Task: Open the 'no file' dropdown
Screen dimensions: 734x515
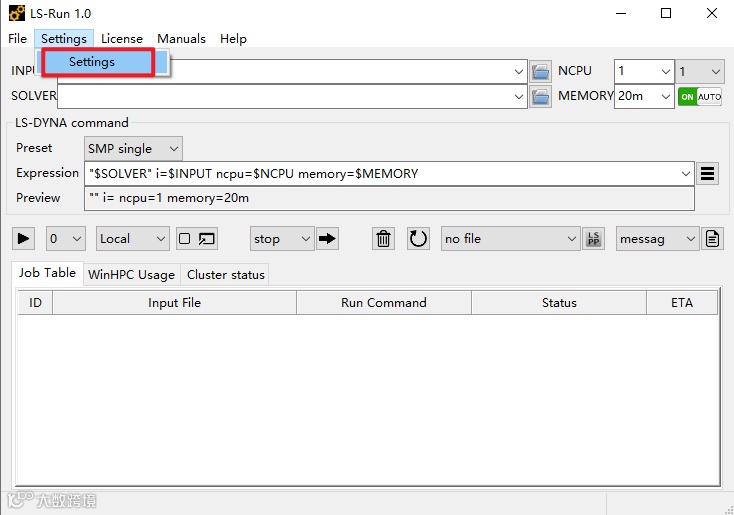Action: 510,239
